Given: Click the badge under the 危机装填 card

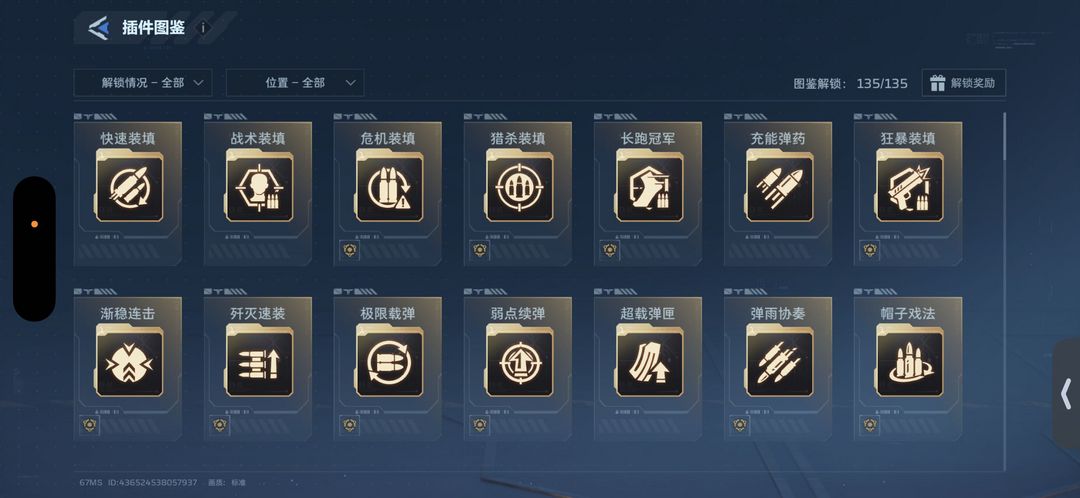Looking at the screenshot, I should (x=350, y=250).
